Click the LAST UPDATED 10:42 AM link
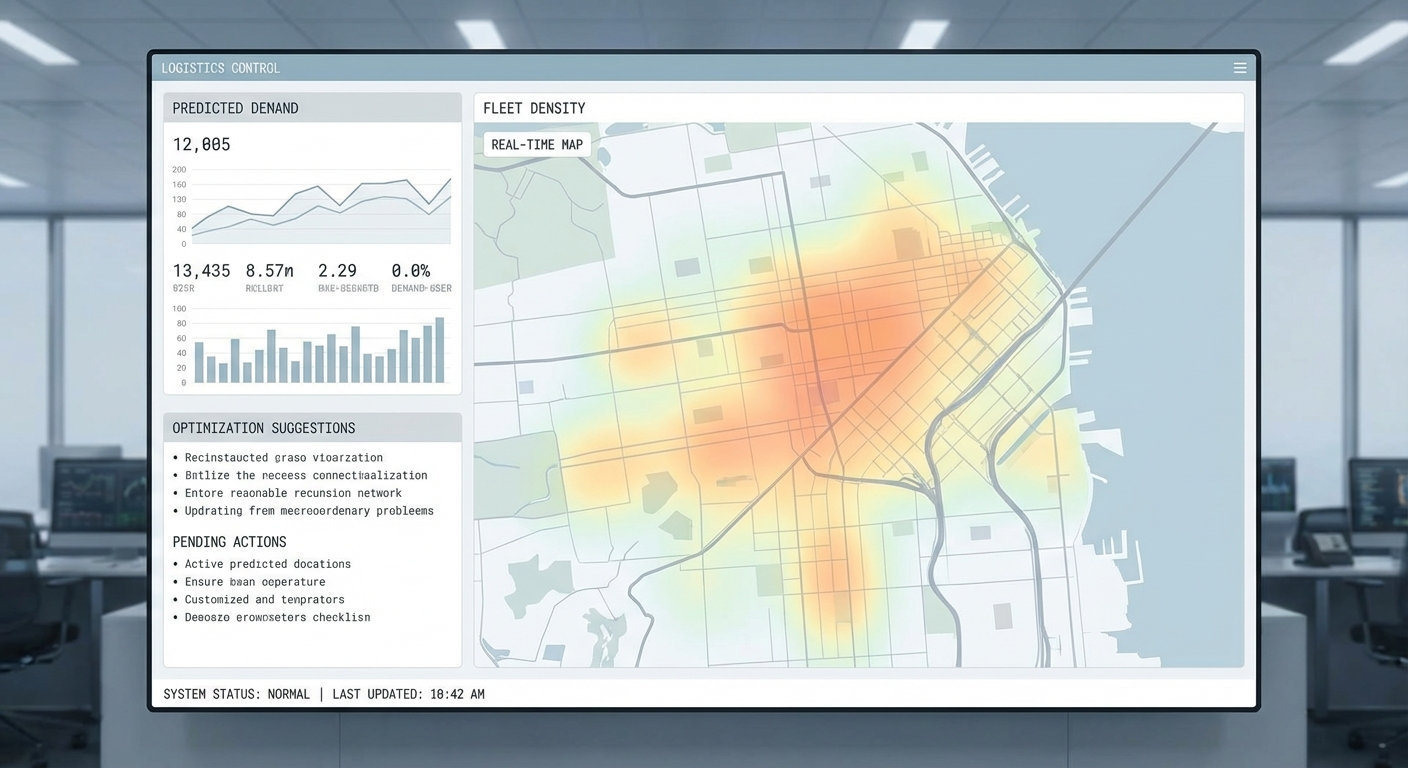 pos(408,693)
